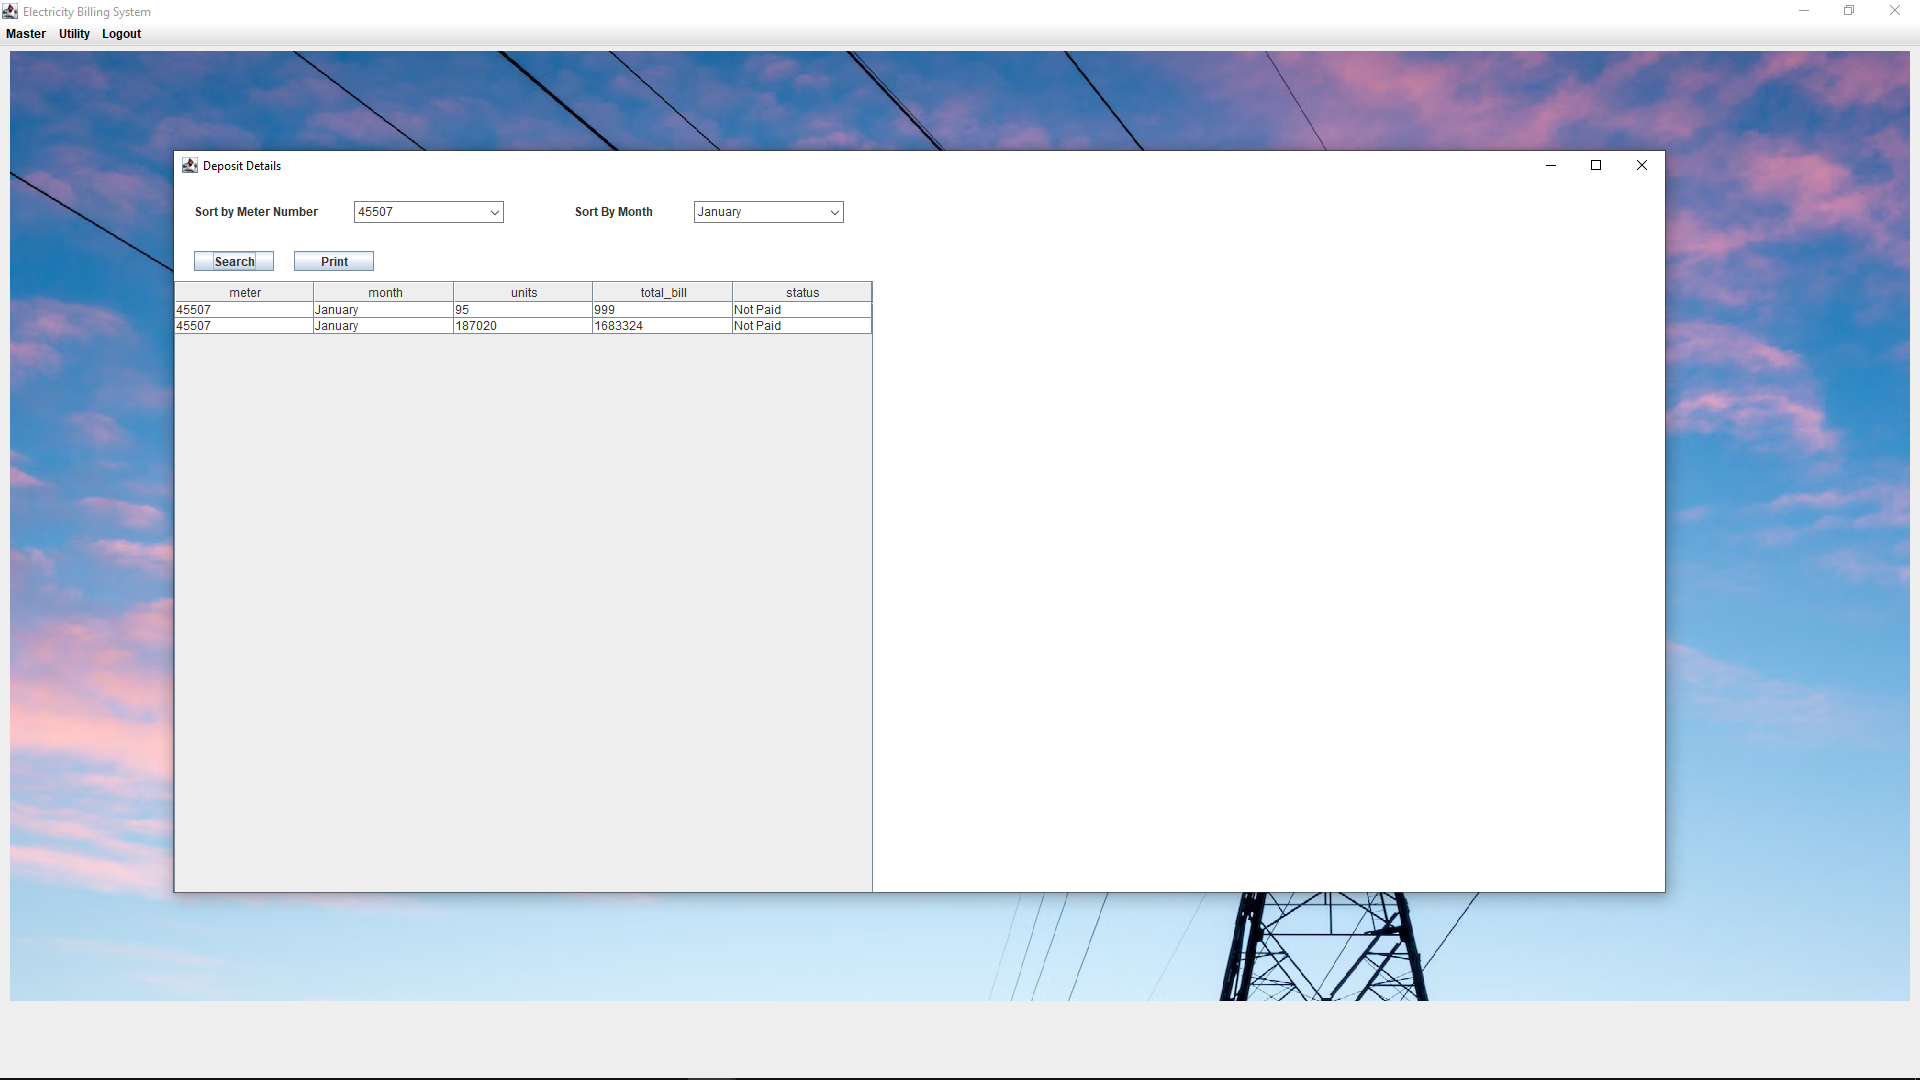Click Not Paid status in 1683324 bill row
The height and width of the screenshot is (1080, 1920).
[802, 326]
